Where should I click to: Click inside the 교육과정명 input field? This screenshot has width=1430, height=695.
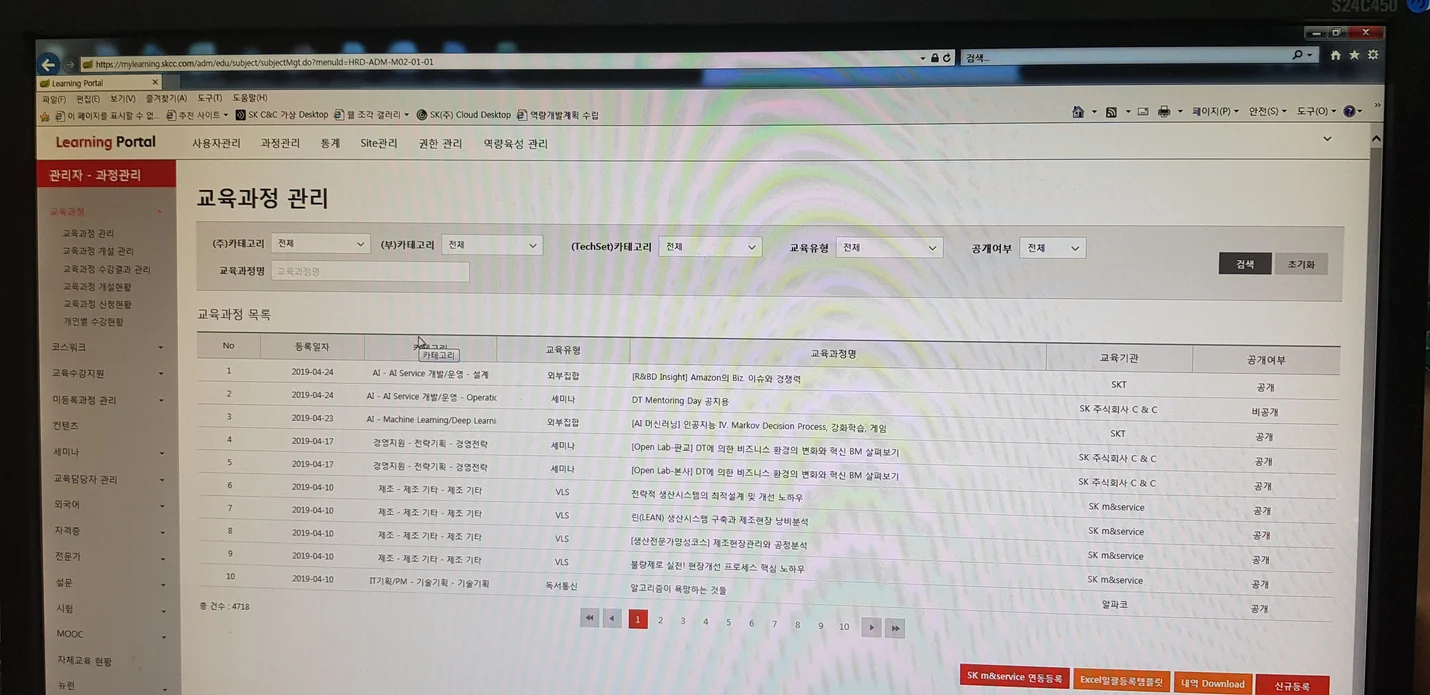point(370,271)
